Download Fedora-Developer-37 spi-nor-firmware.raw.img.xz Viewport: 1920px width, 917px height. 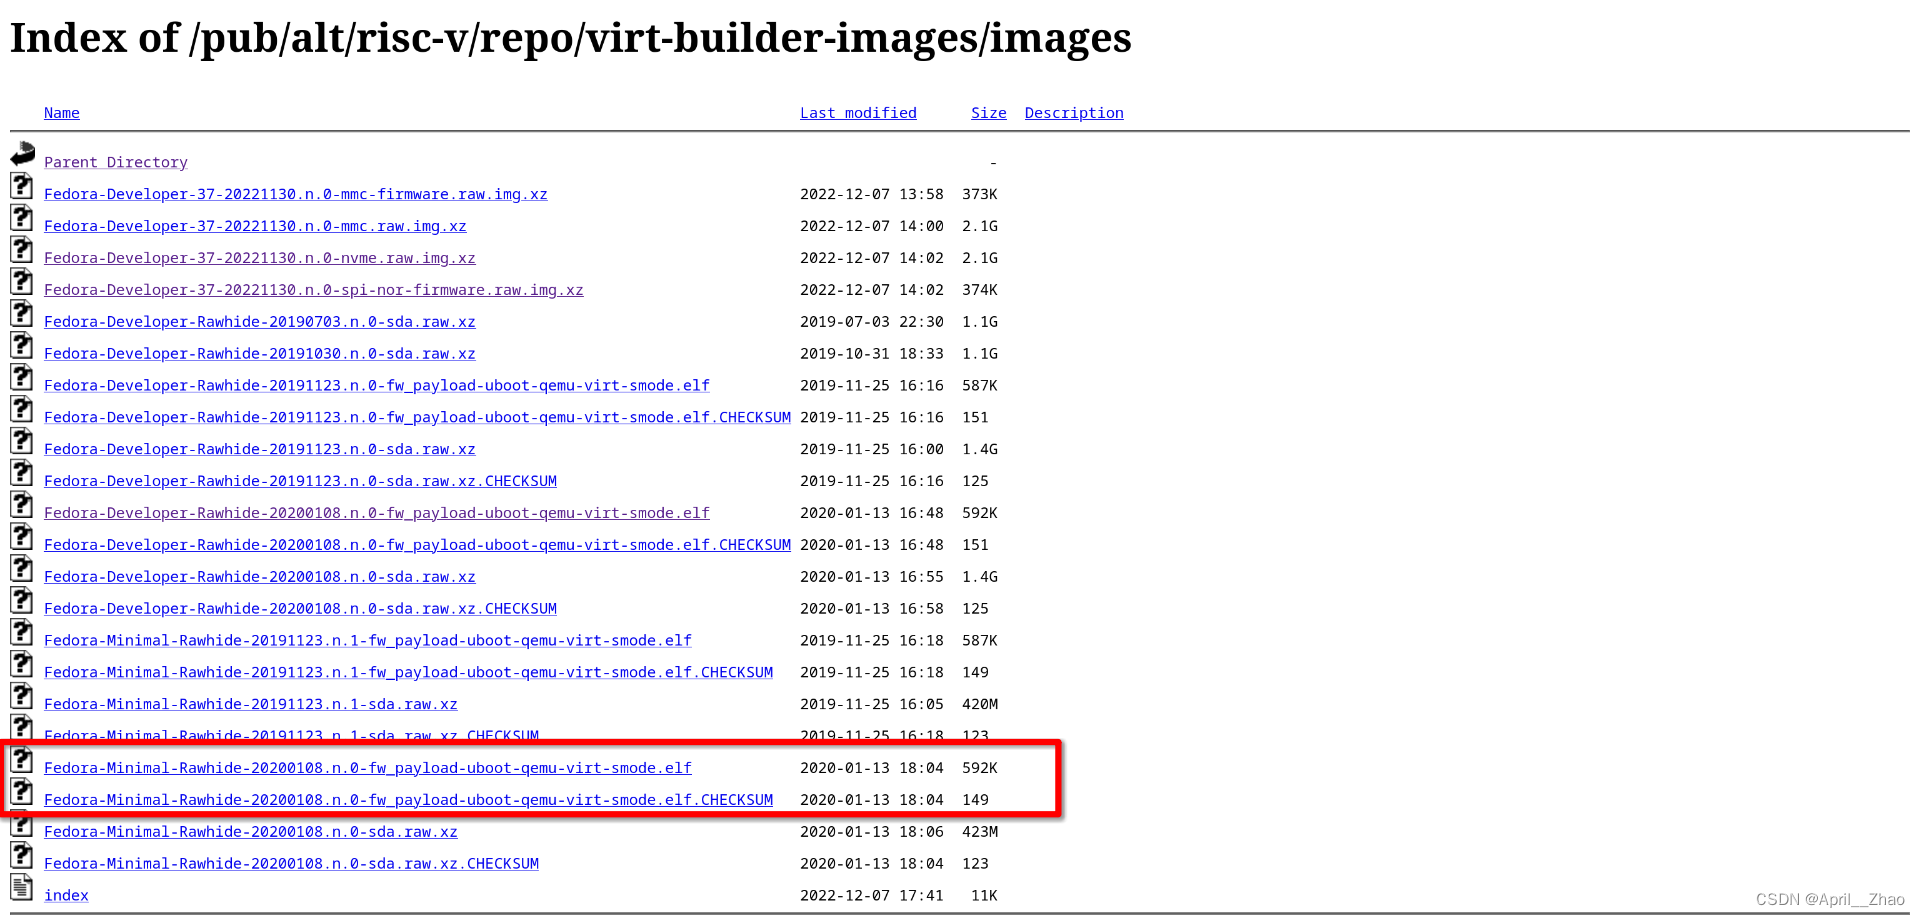[314, 290]
